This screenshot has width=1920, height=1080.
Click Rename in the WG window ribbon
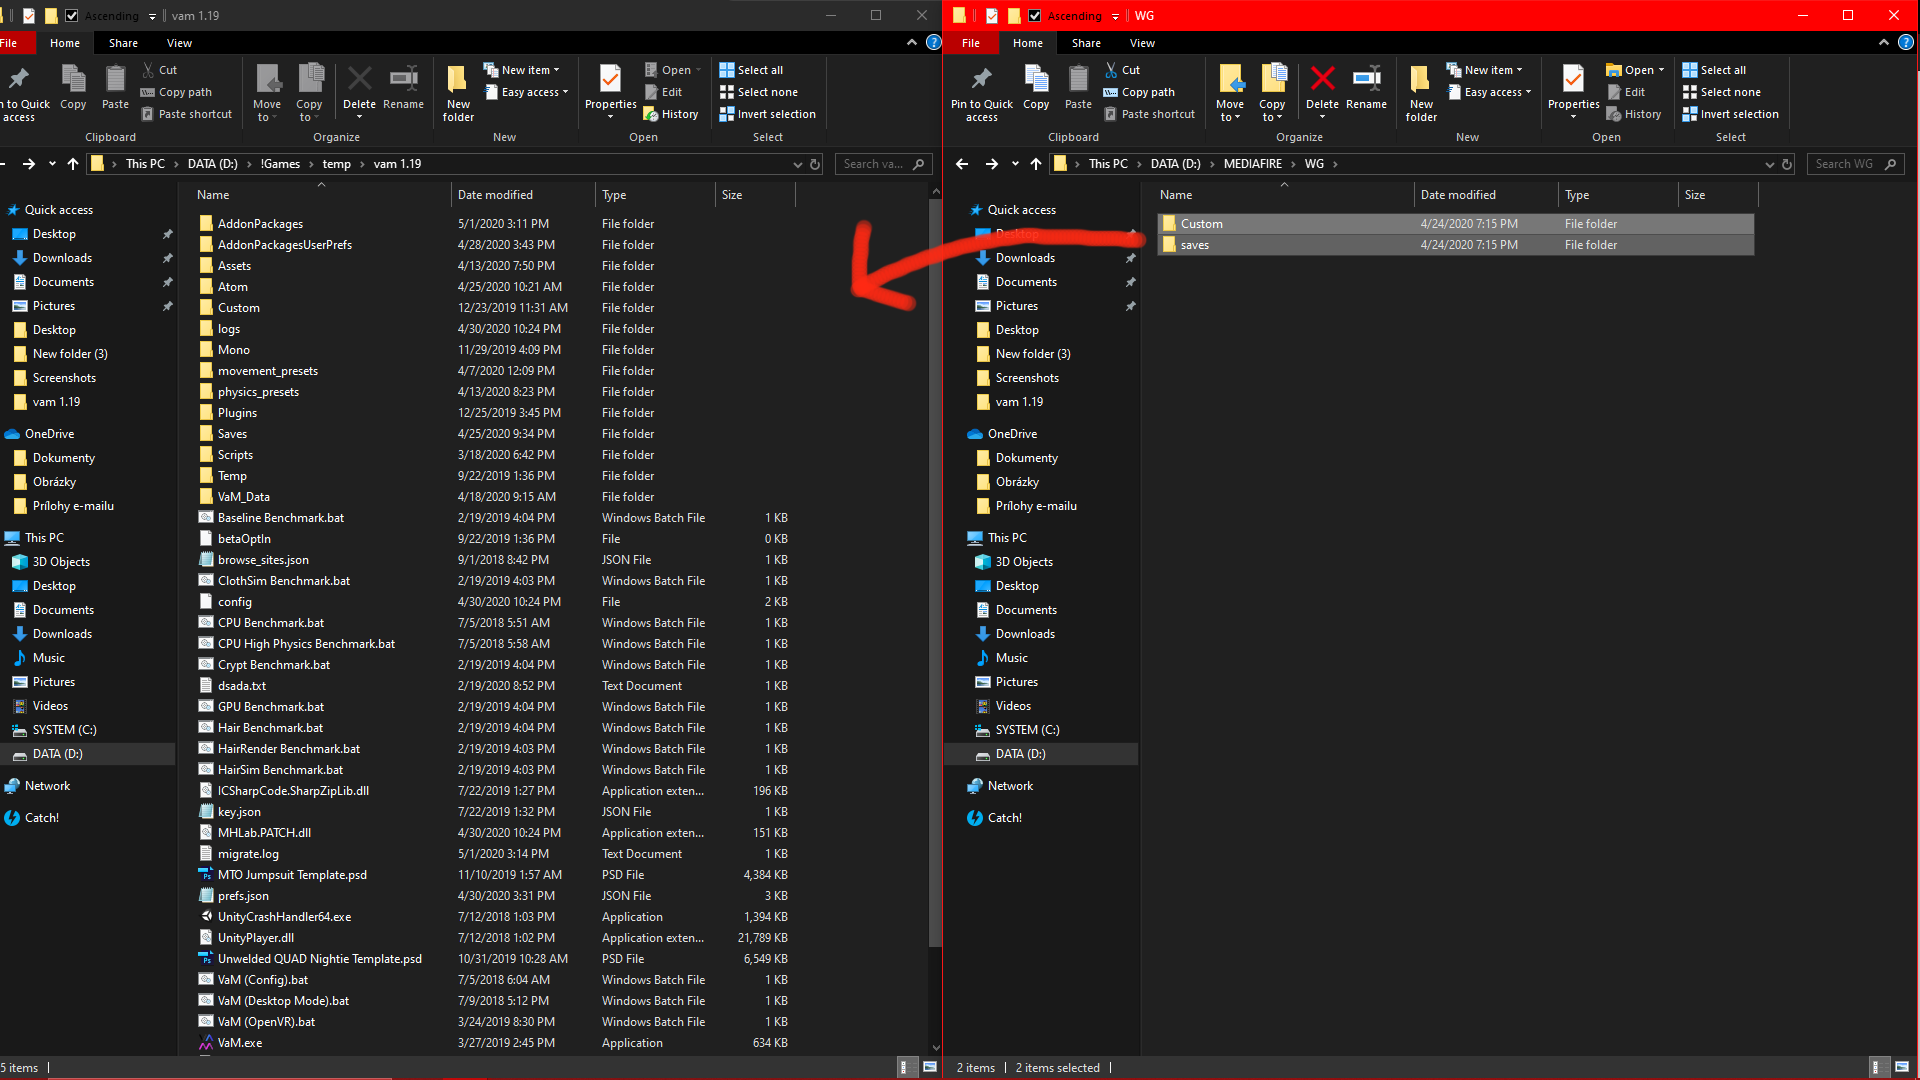[x=1366, y=86]
